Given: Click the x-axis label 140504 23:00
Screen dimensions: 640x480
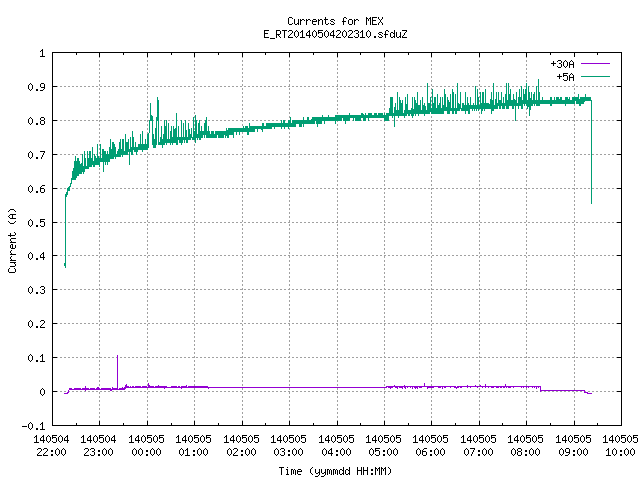Looking at the screenshot, I should point(98,446).
